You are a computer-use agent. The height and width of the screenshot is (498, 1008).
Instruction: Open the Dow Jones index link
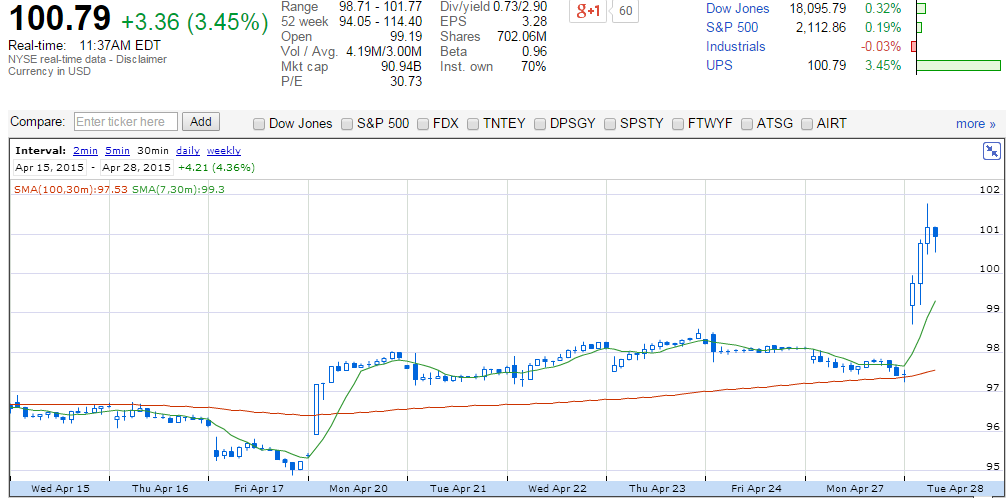click(737, 9)
